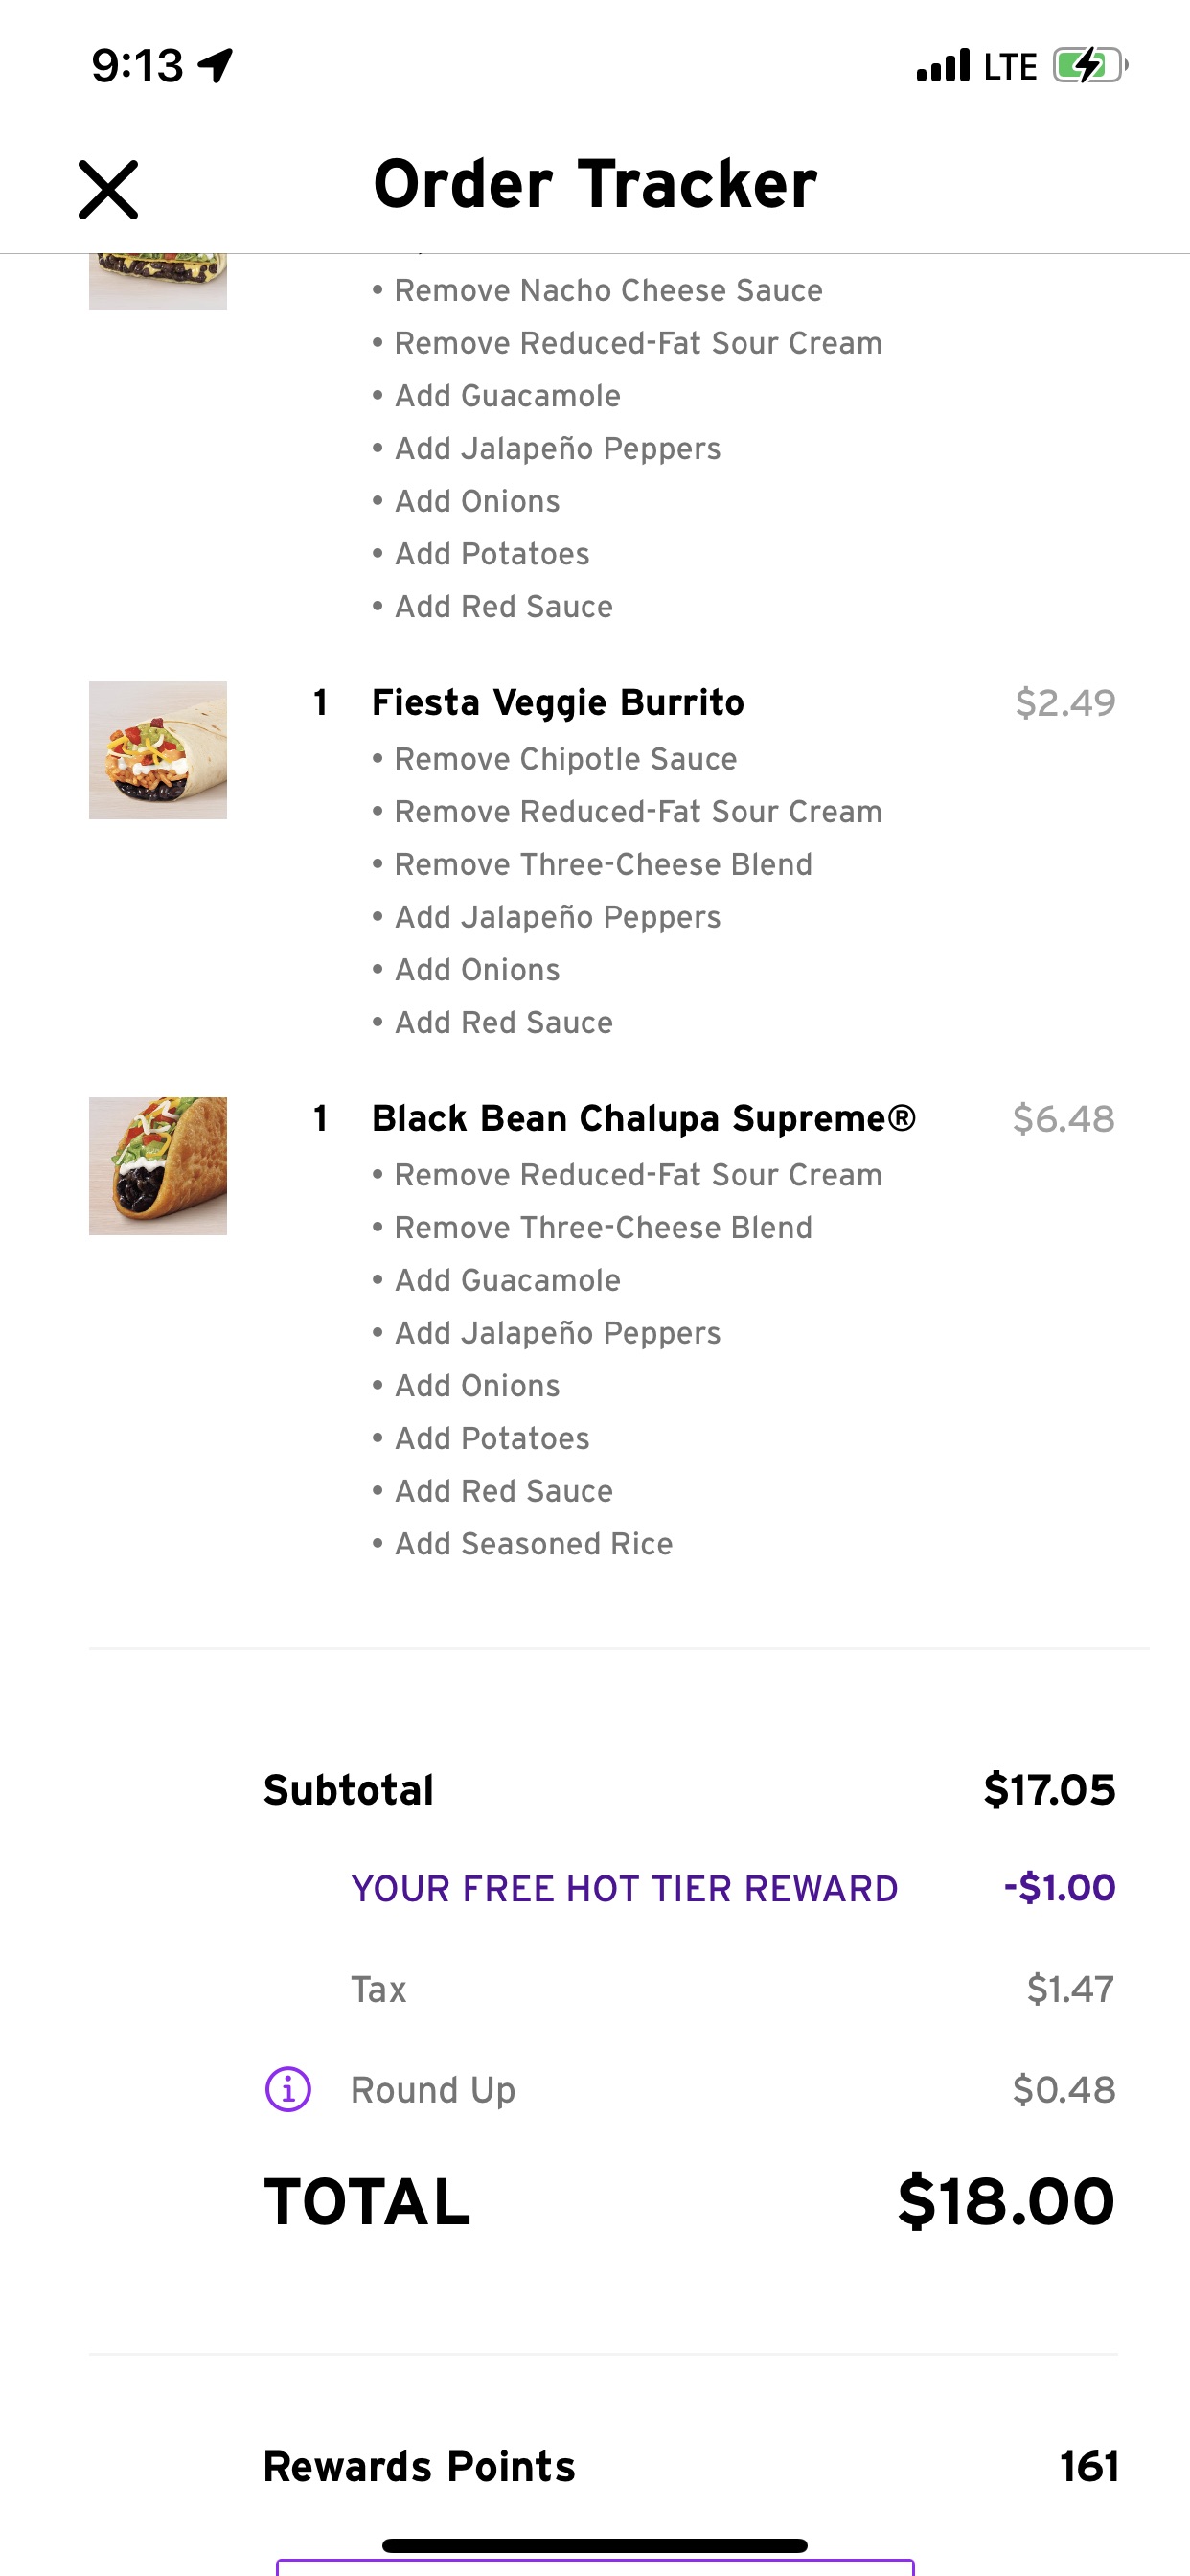Tap the location arrow status icon
This screenshot has height=2576, width=1190.
215,66
